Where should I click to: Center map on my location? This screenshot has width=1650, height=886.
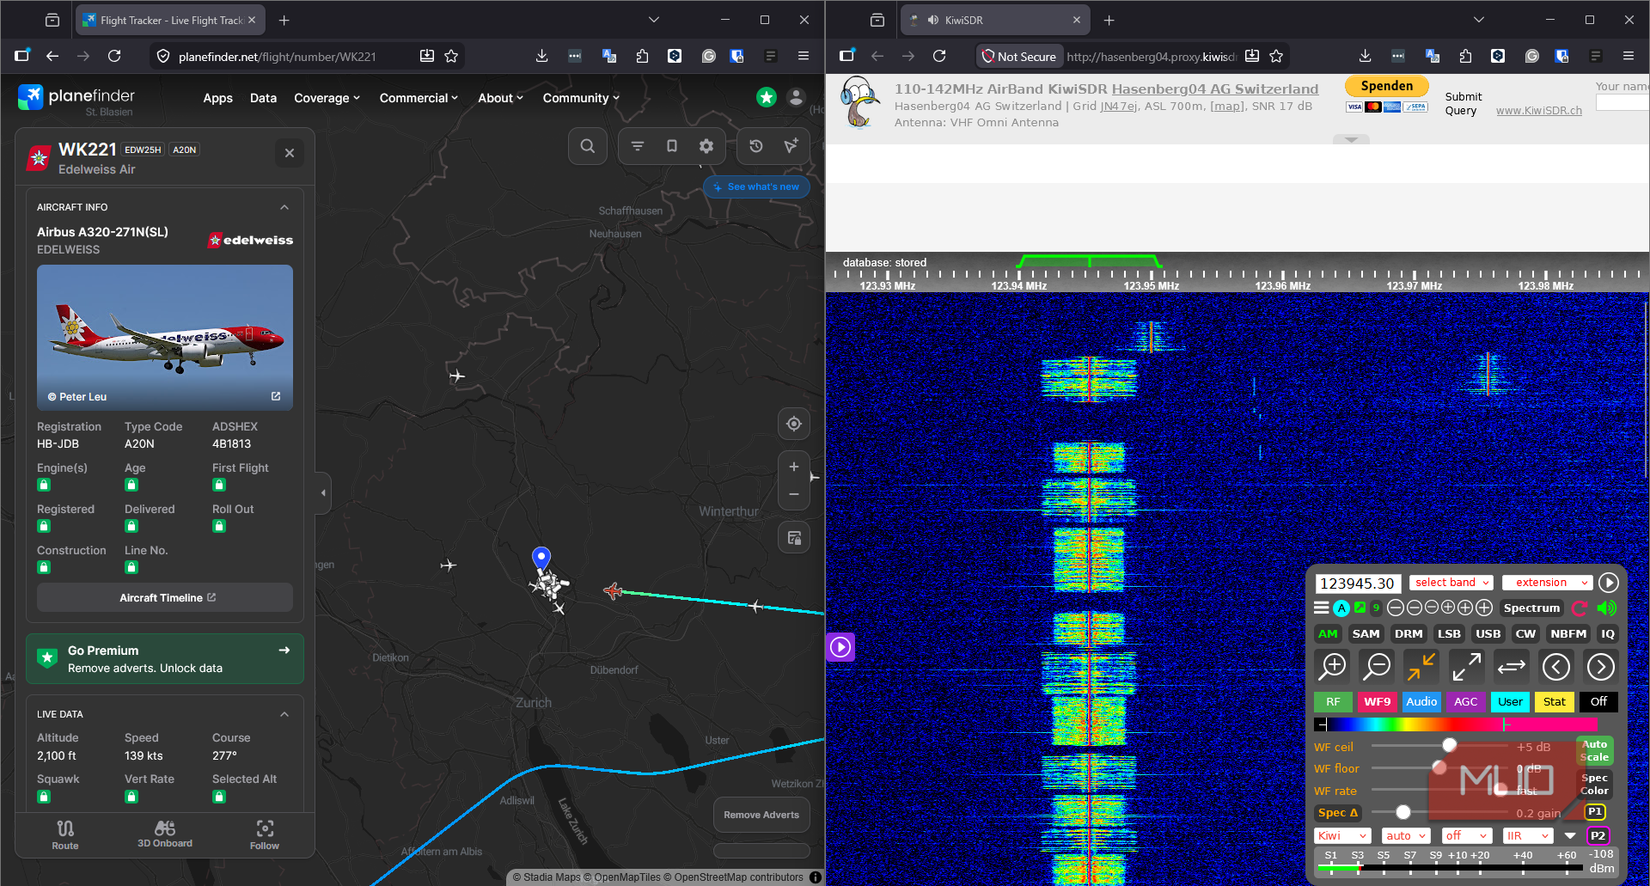(x=794, y=424)
